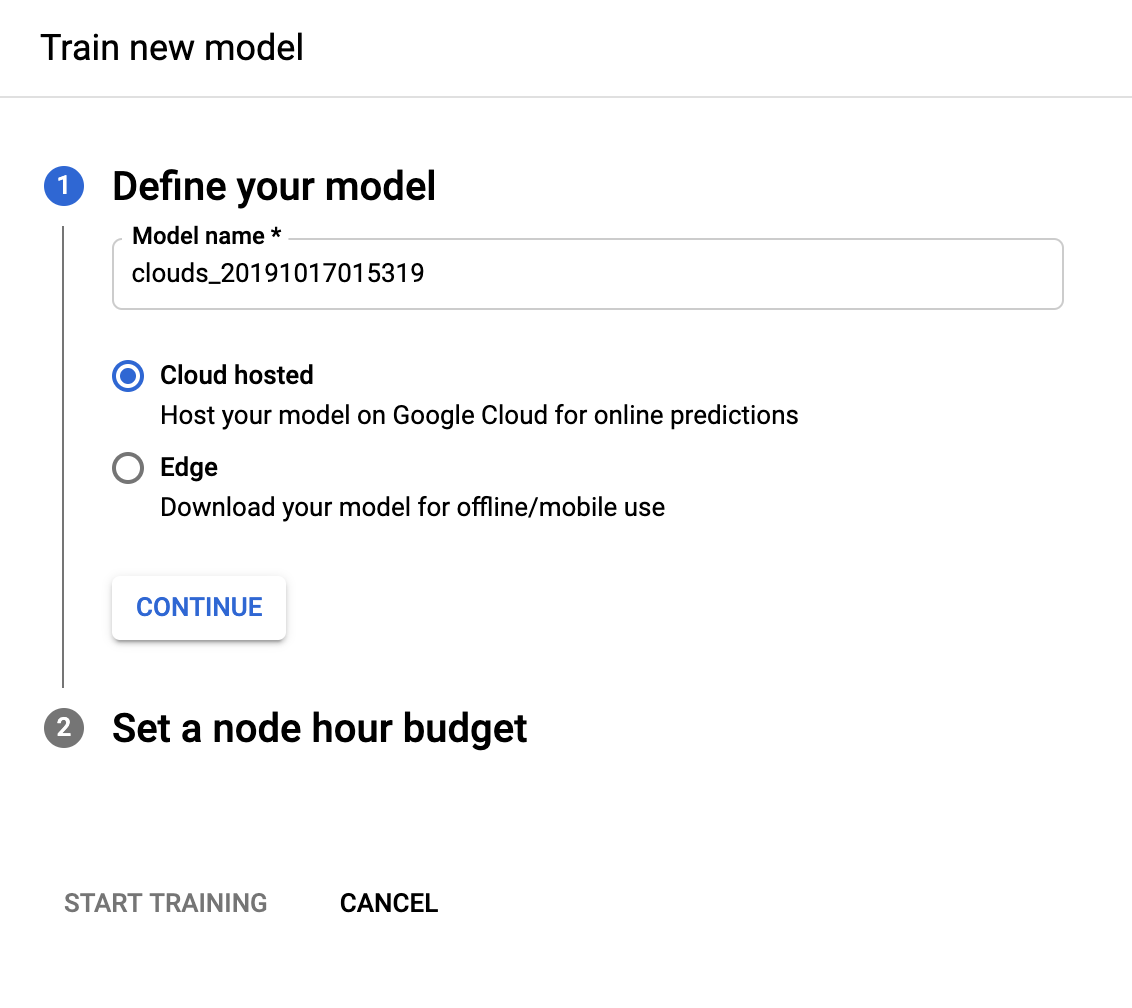Click the 'Download your model for offline/mobile use' text
Image resolution: width=1132 pixels, height=1008 pixels.
click(412, 507)
